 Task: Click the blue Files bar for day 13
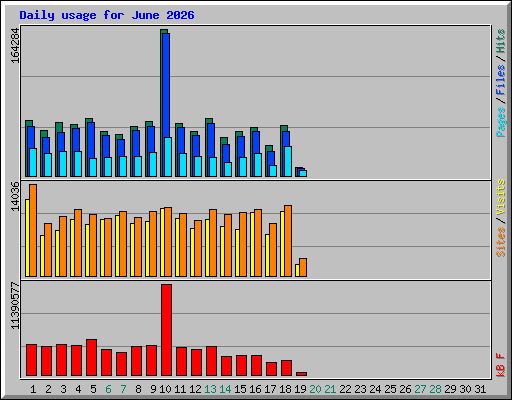[211, 140]
